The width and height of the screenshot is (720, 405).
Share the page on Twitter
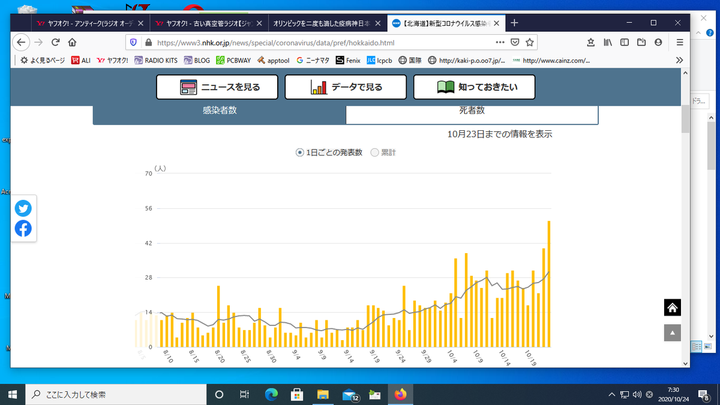coord(22,209)
